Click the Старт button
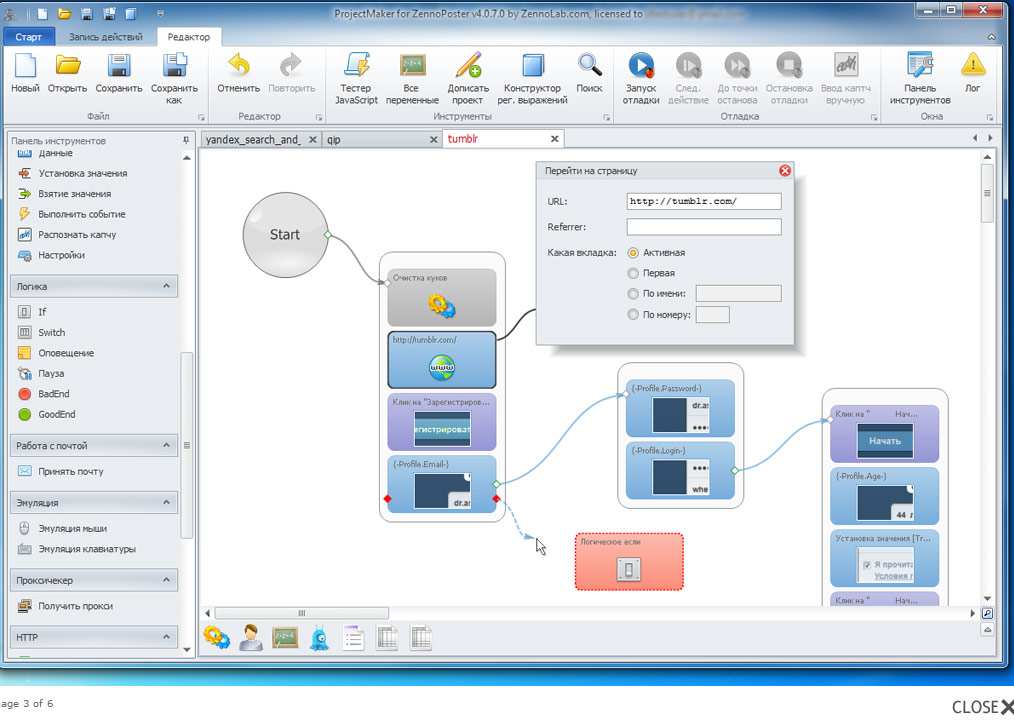Screen dimensions: 1014x721 click(x=29, y=37)
